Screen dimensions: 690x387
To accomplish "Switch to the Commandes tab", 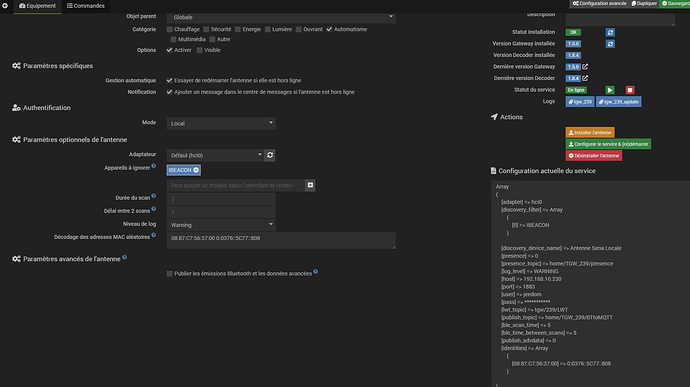I will click(86, 6).
